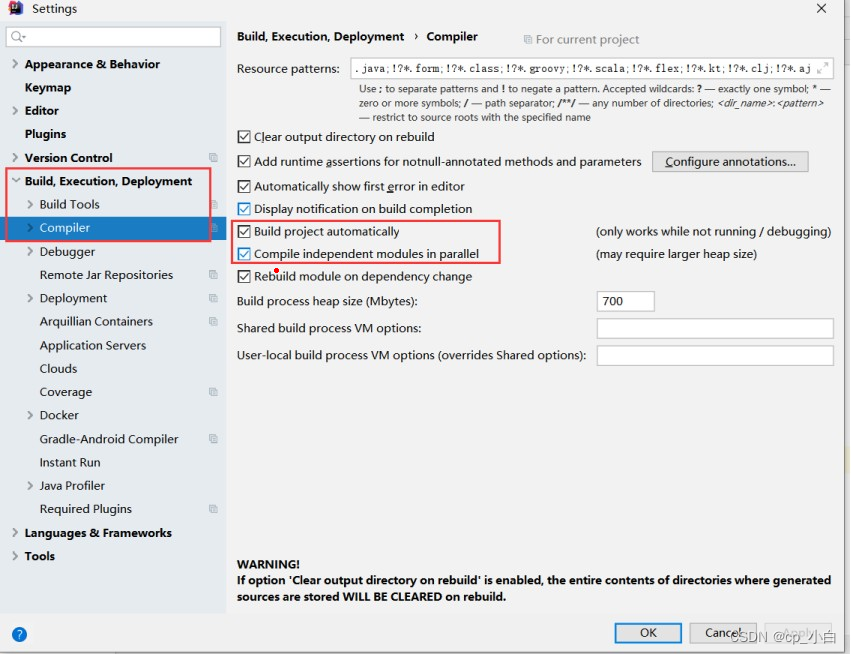This screenshot has height=654, width=851.
Task: Click the project-level icon beside Arquillian Containers
Action: 213,321
